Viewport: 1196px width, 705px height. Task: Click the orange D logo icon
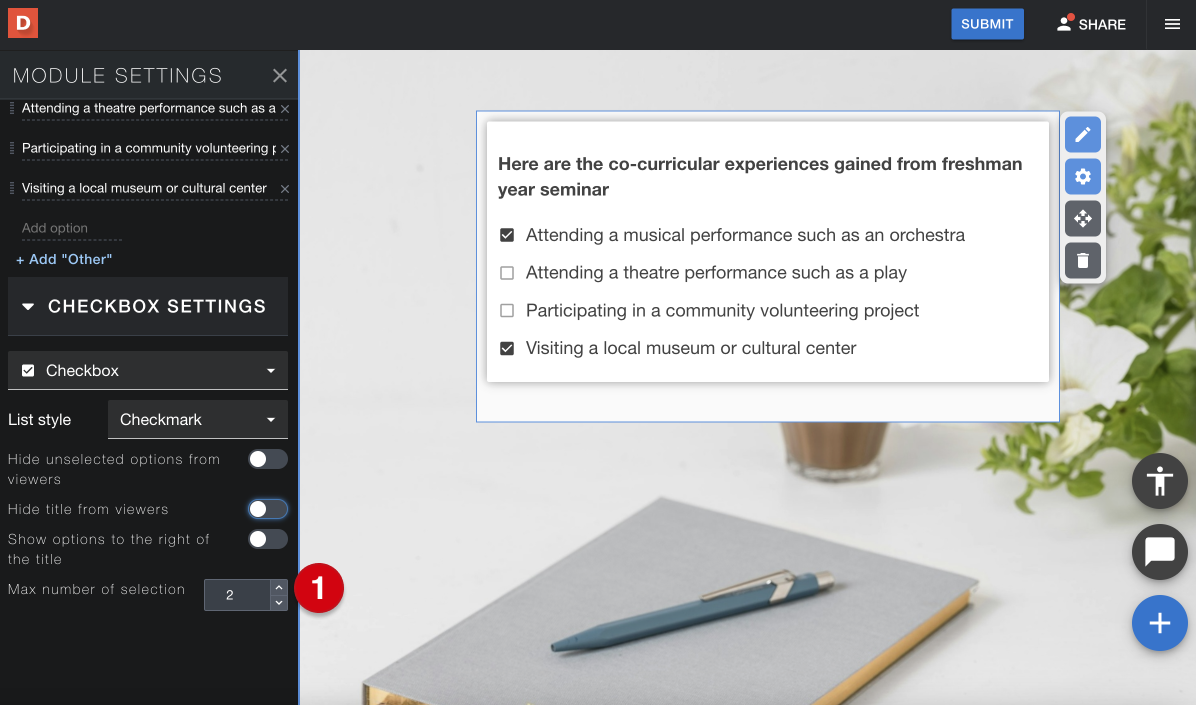coord(23,24)
